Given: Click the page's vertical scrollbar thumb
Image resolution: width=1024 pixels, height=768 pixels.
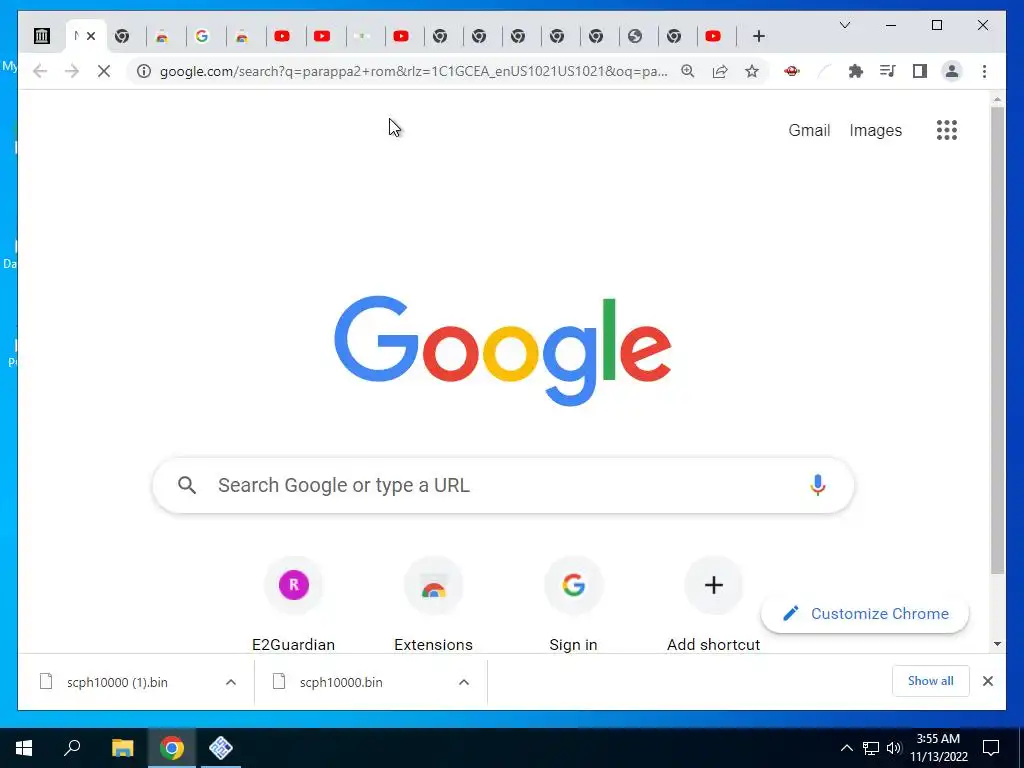Looking at the screenshot, I should (x=997, y=340).
